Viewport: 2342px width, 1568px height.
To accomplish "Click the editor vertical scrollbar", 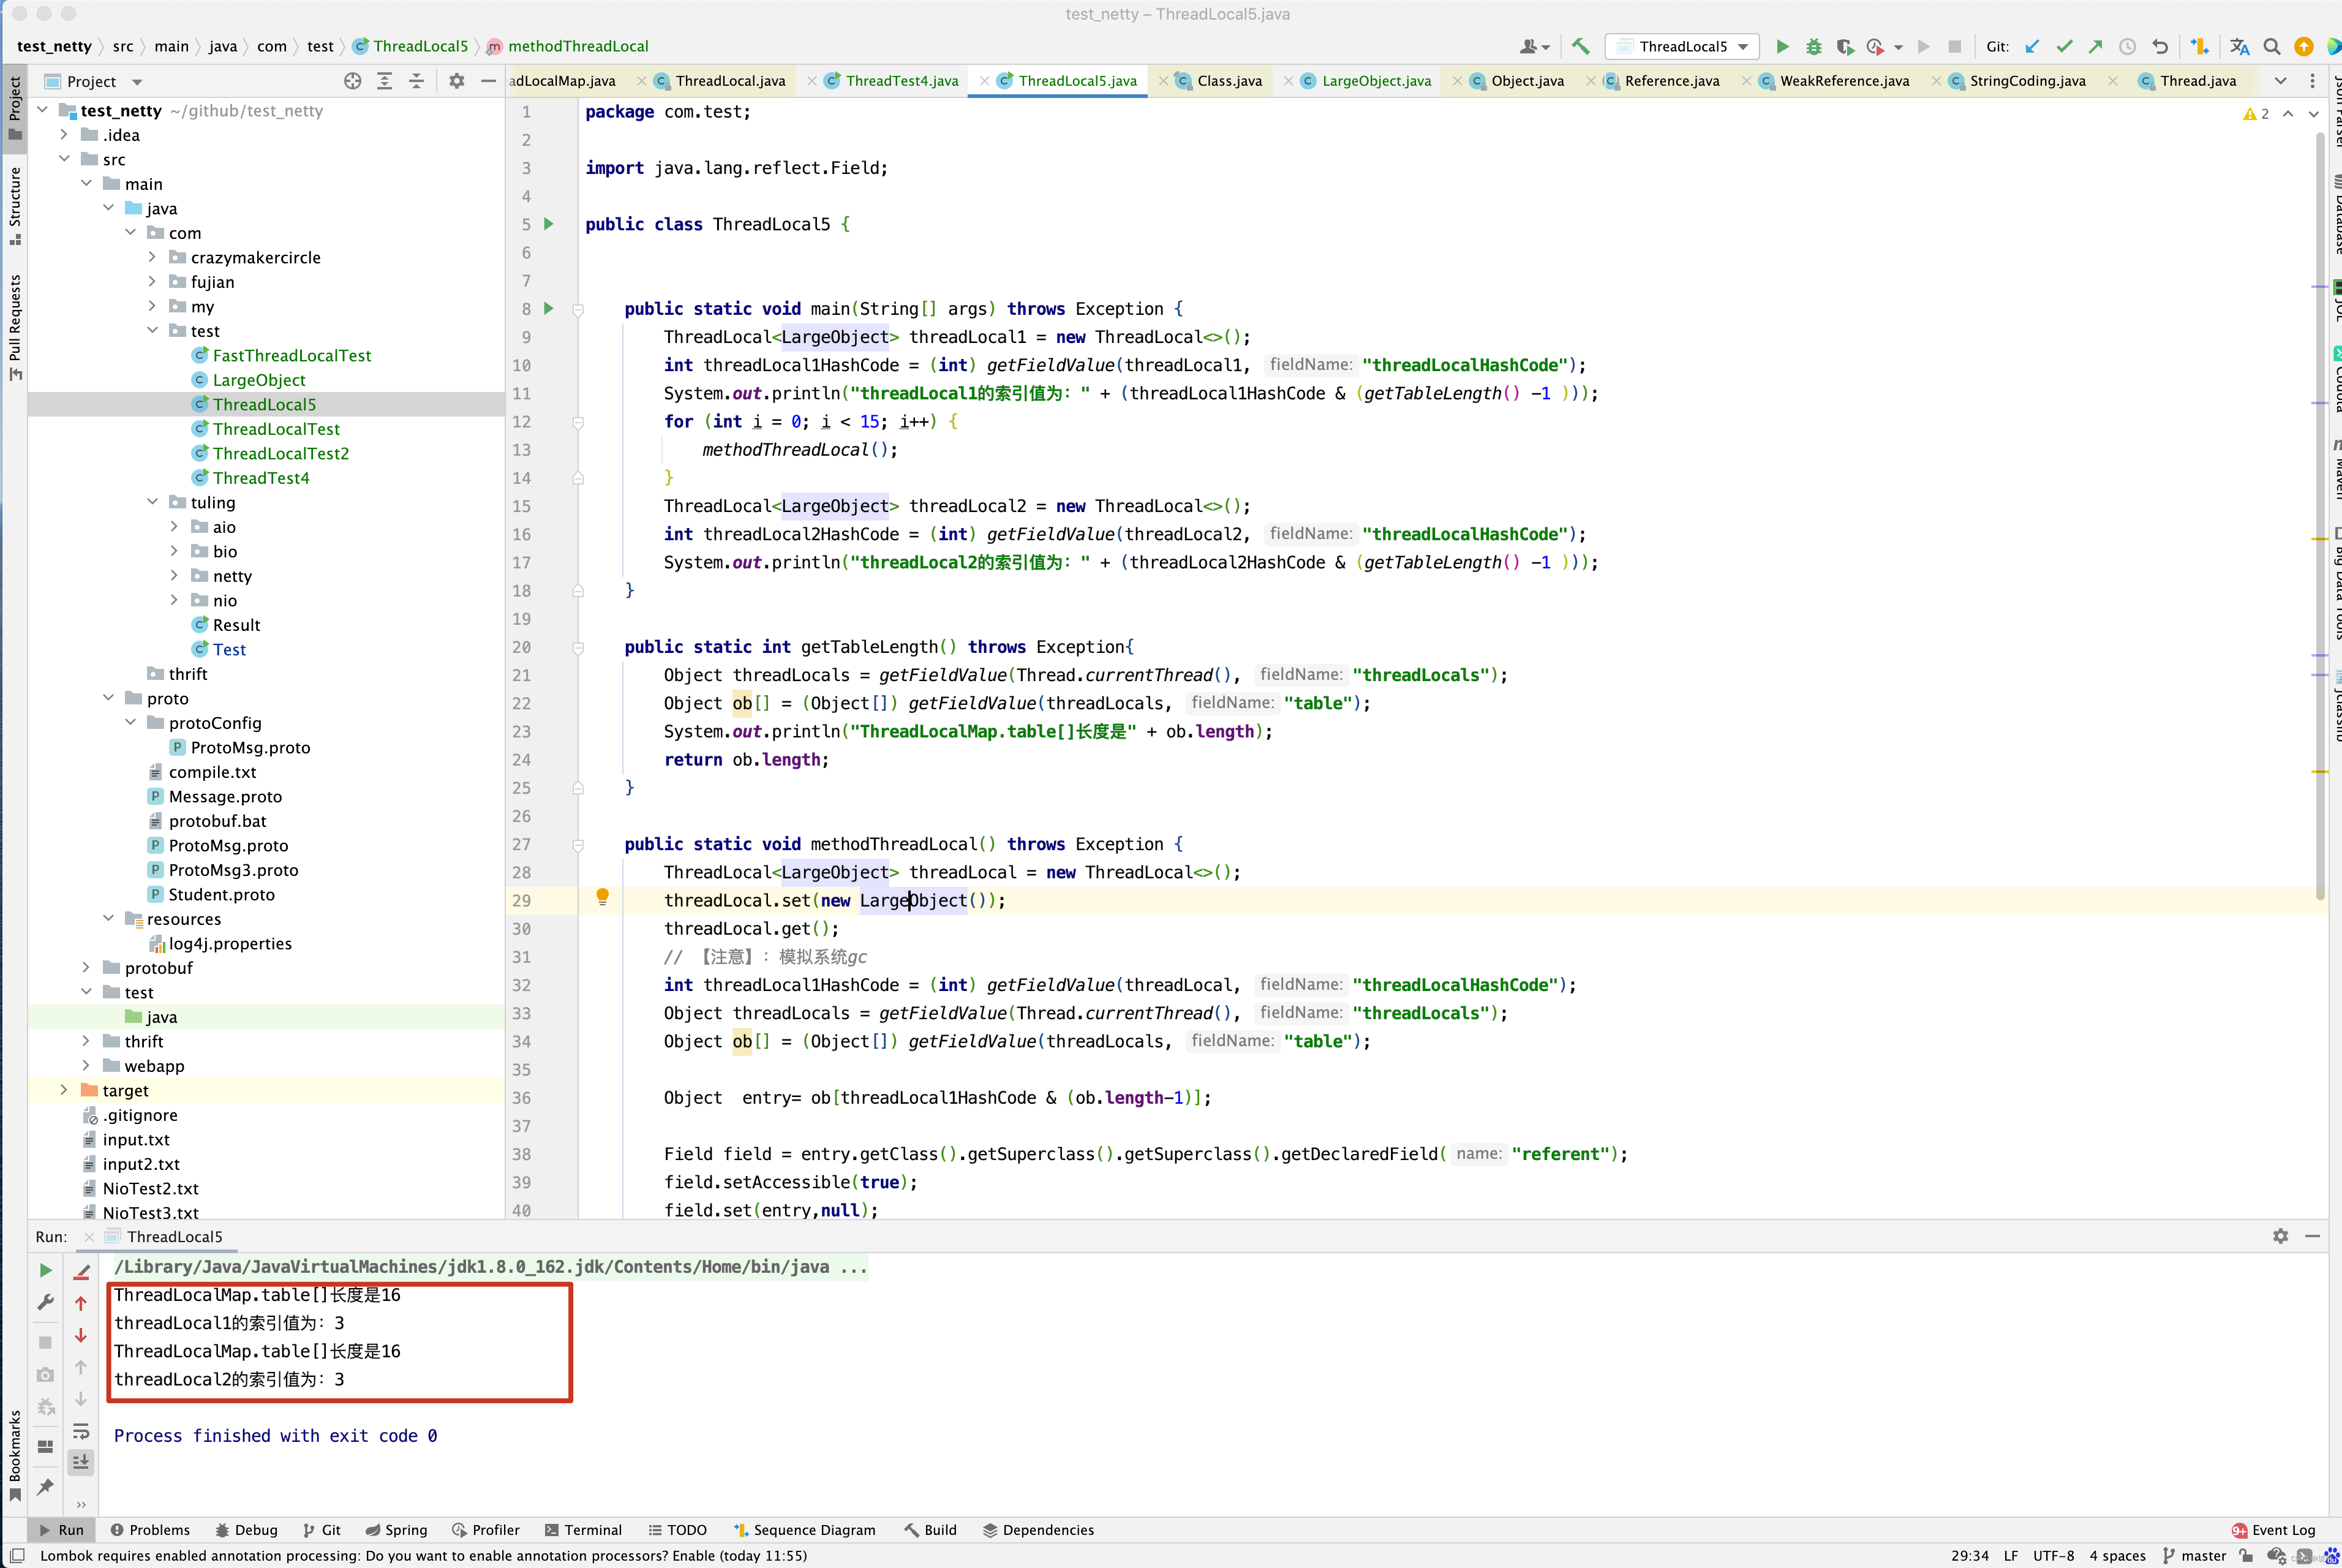I will point(2319,500).
